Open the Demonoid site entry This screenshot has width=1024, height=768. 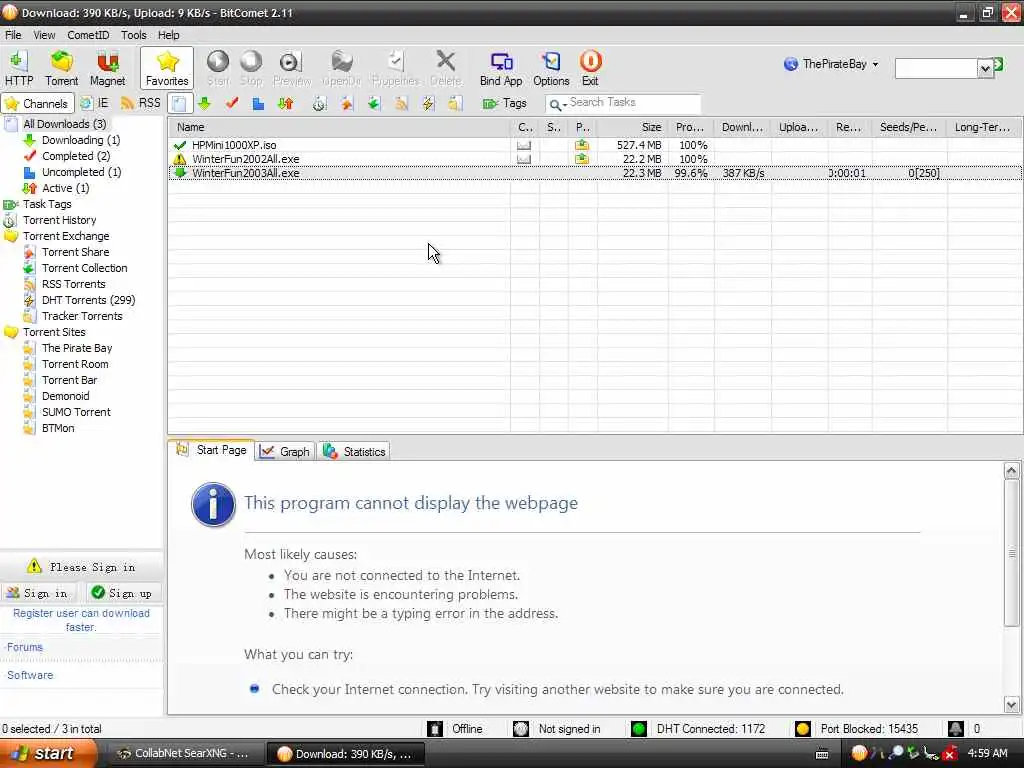[65, 396]
